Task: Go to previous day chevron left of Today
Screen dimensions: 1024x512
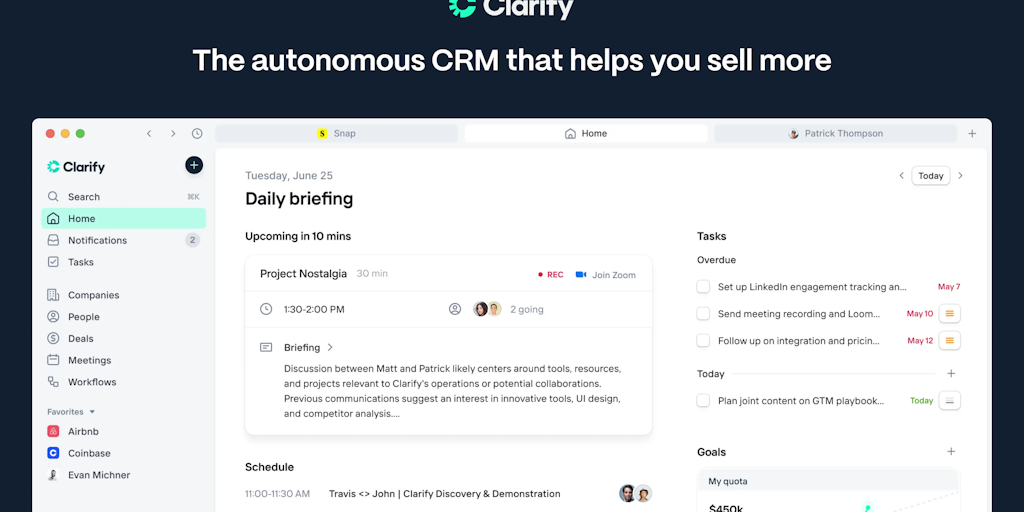Action: (x=901, y=176)
